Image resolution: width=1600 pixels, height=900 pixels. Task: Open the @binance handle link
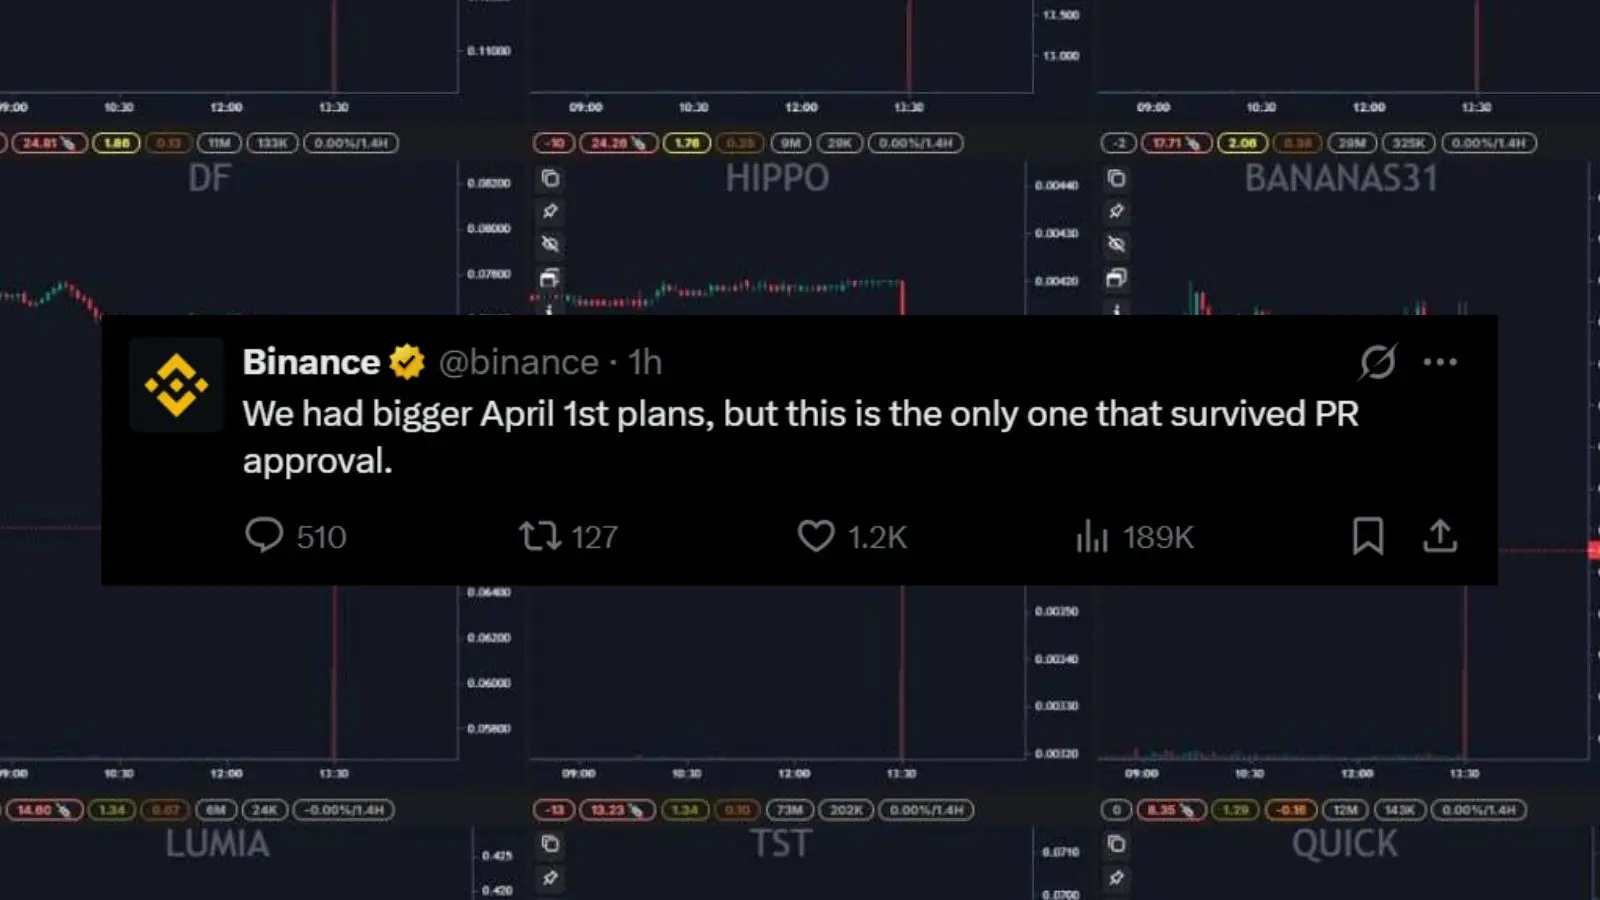pos(519,362)
